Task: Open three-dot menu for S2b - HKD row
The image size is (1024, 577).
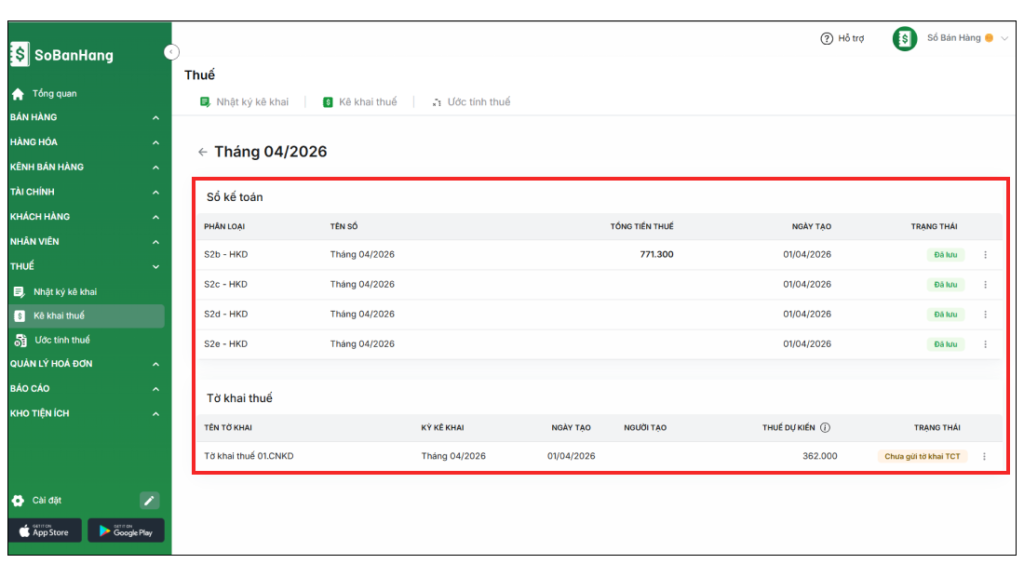Action: click(985, 255)
